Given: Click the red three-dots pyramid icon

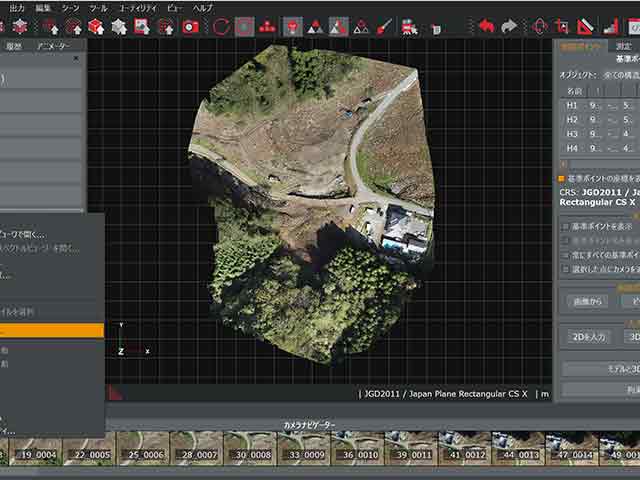Looking at the screenshot, I should (267, 27).
